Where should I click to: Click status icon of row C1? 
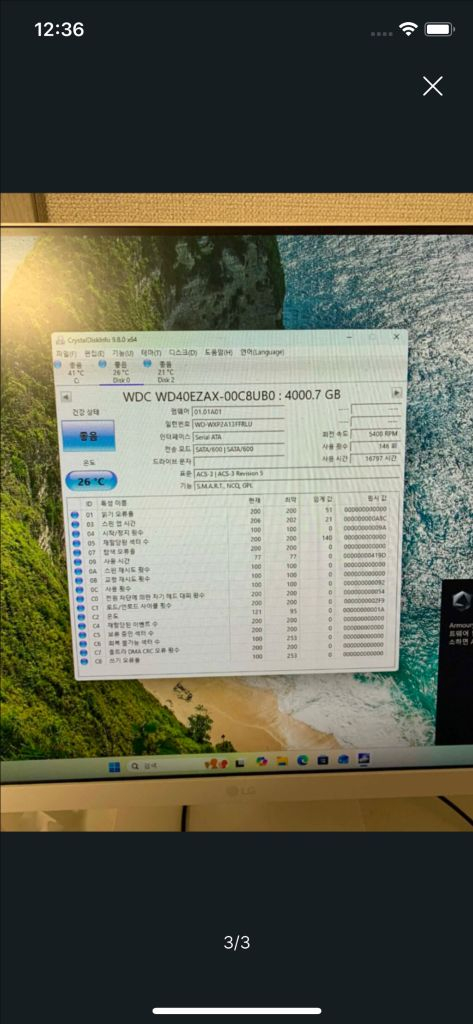pyautogui.click(x=80, y=607)
